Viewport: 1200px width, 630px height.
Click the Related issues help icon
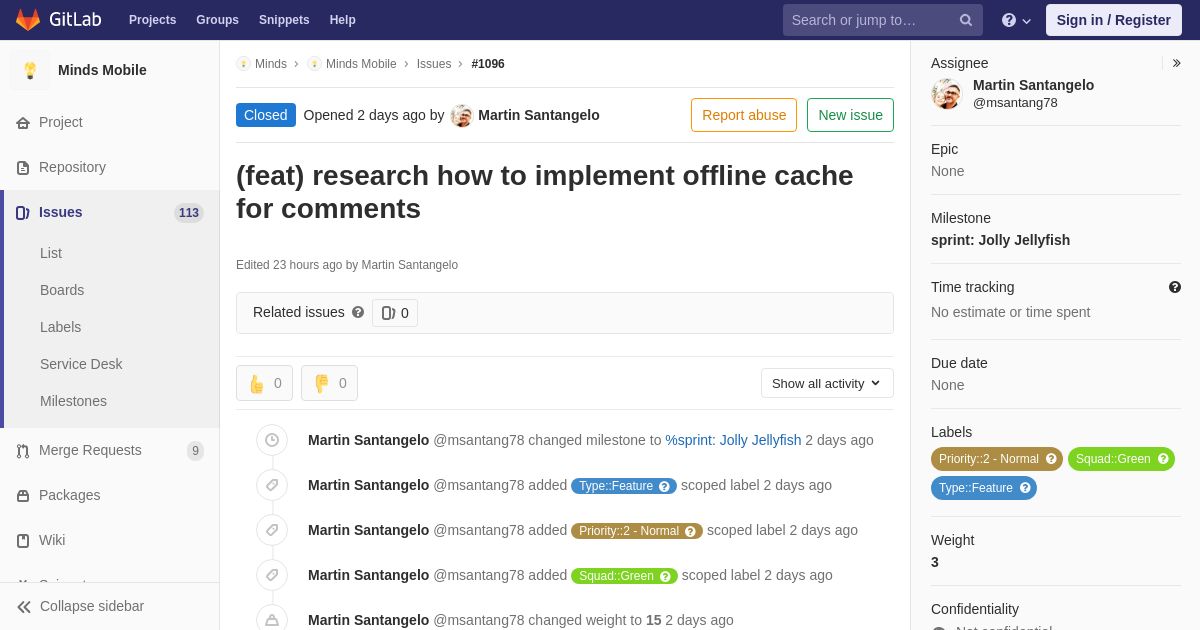pyautogui.click(x=358, y=312)
